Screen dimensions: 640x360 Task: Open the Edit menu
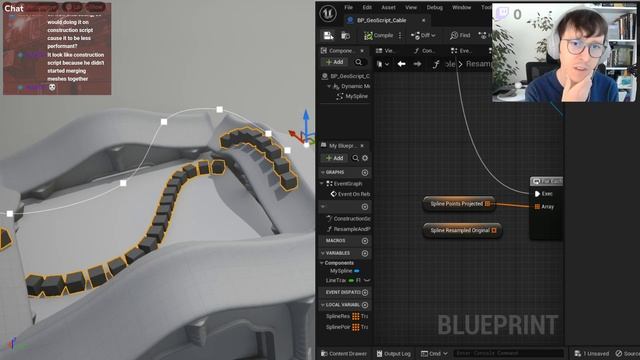coord(367,7)
